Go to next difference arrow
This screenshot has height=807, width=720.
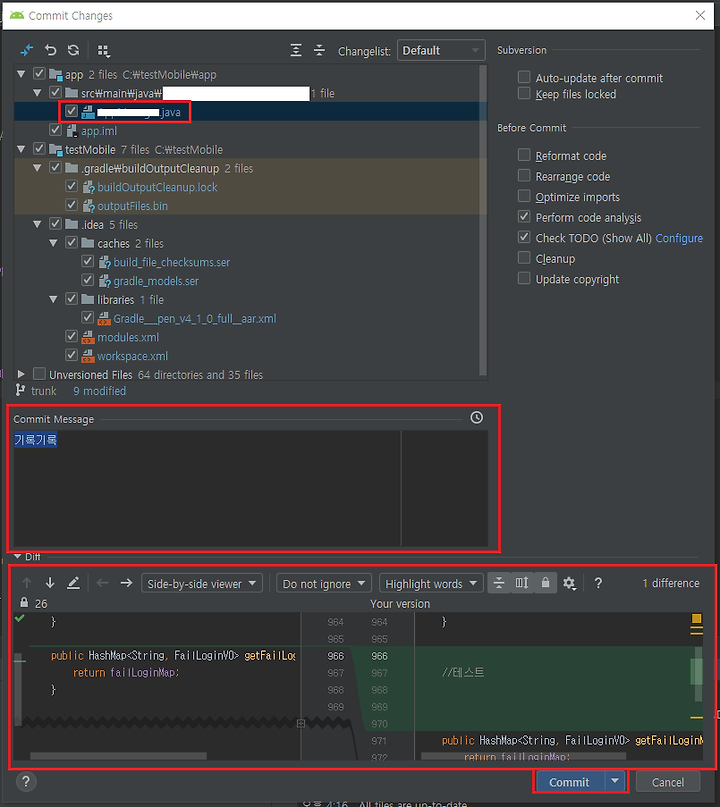(x=50, y=583)
